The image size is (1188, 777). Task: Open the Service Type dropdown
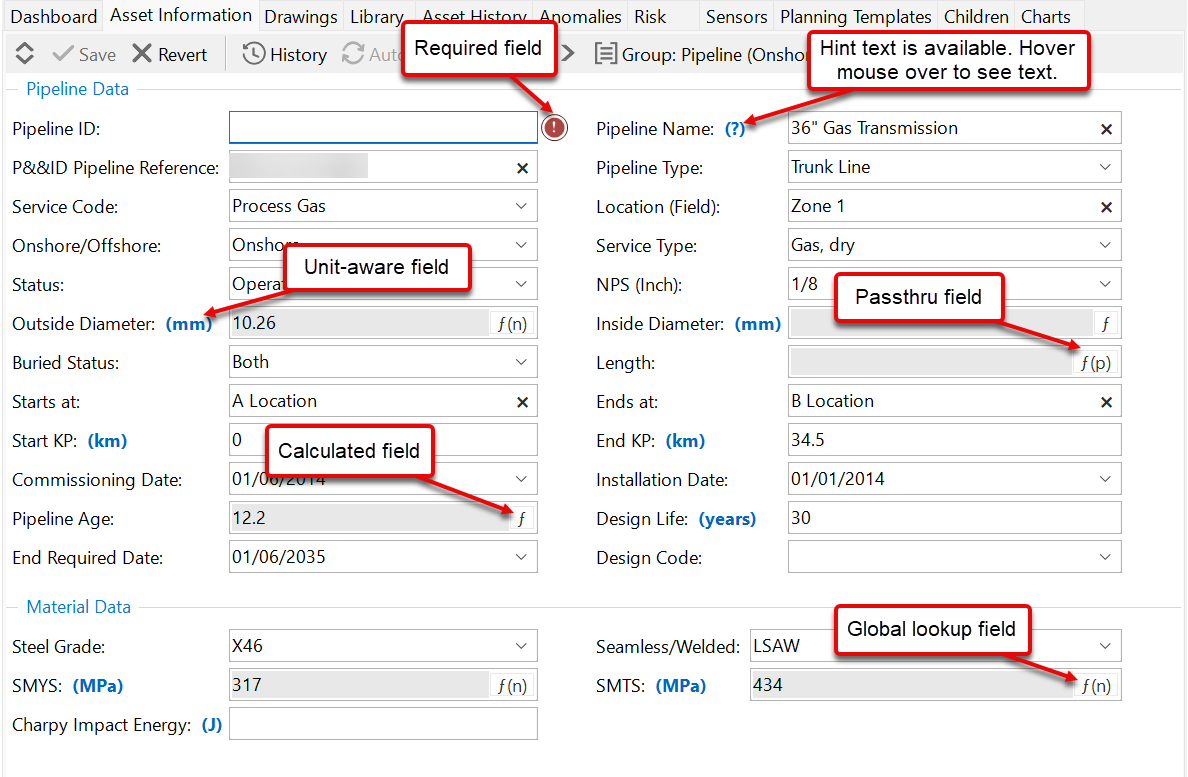[x=1105, y=245]
